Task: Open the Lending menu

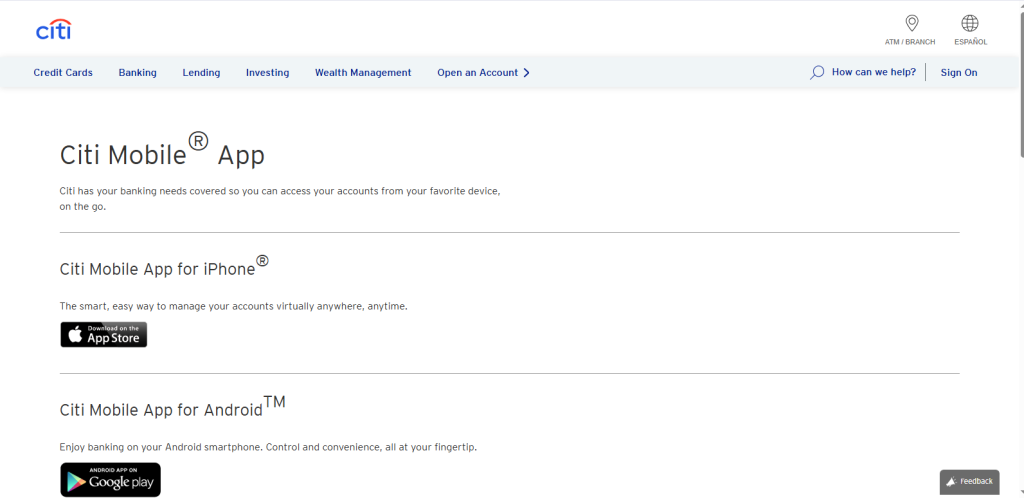Action: click(201, 72)
